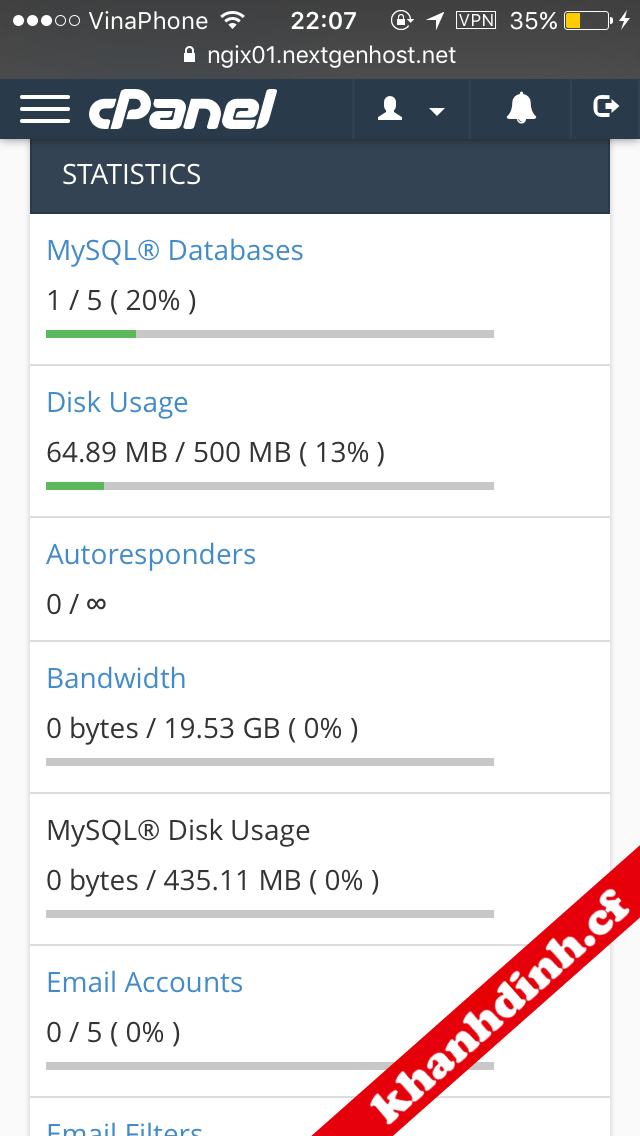Open the Autoresponders link

coord(151,554)
